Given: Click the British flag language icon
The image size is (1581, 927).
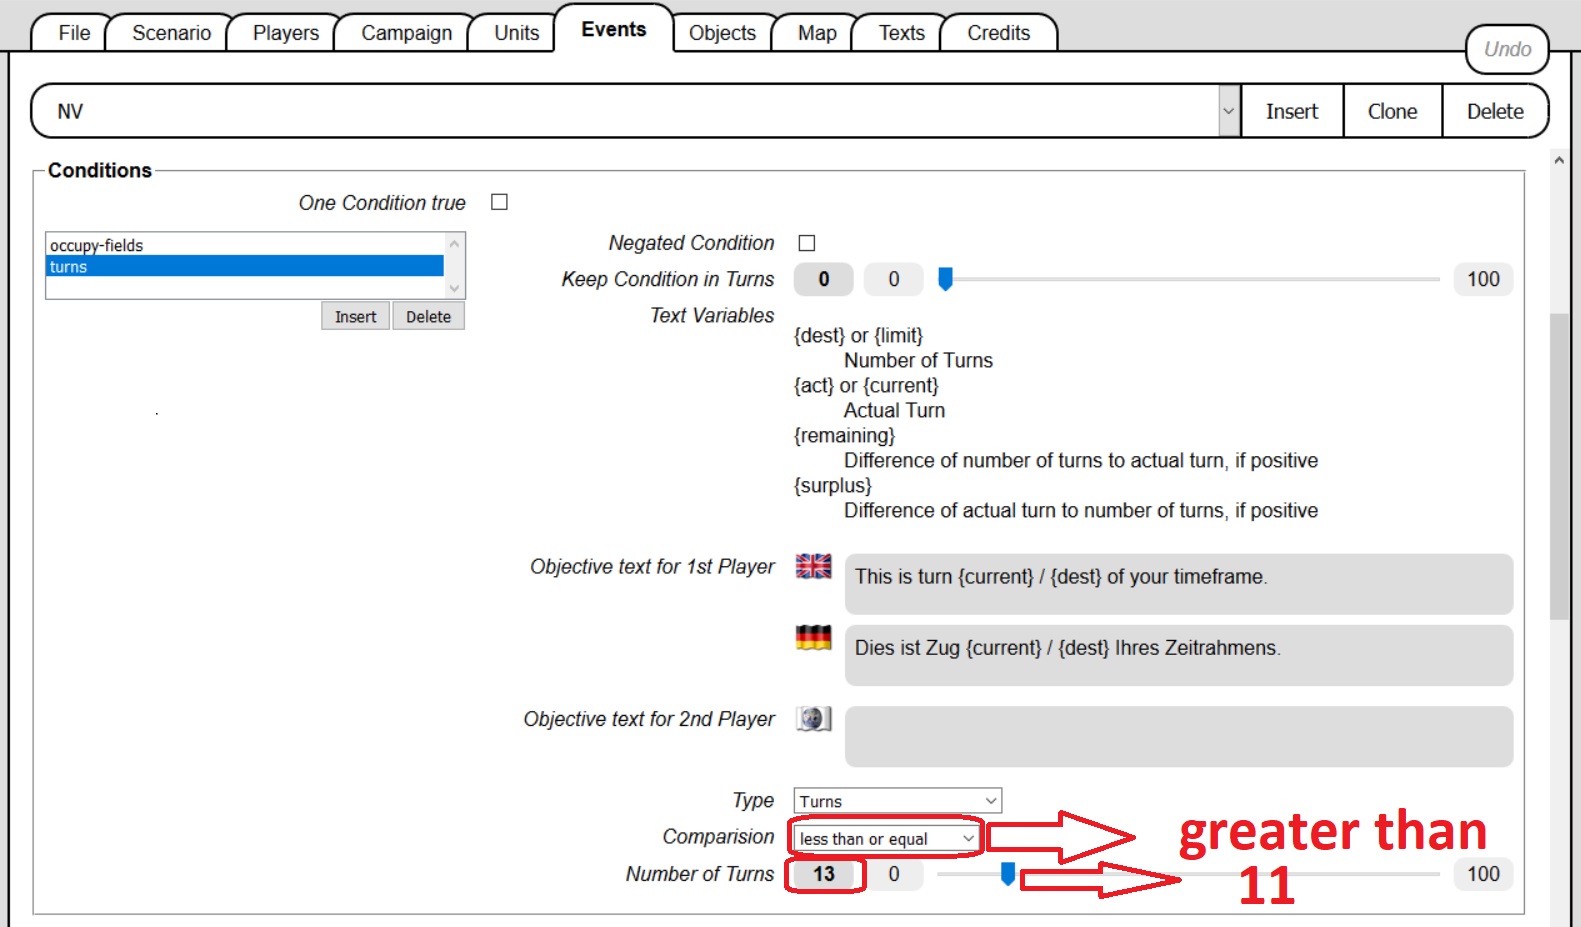Looking at the screenshot, I should tap(813, 566).
